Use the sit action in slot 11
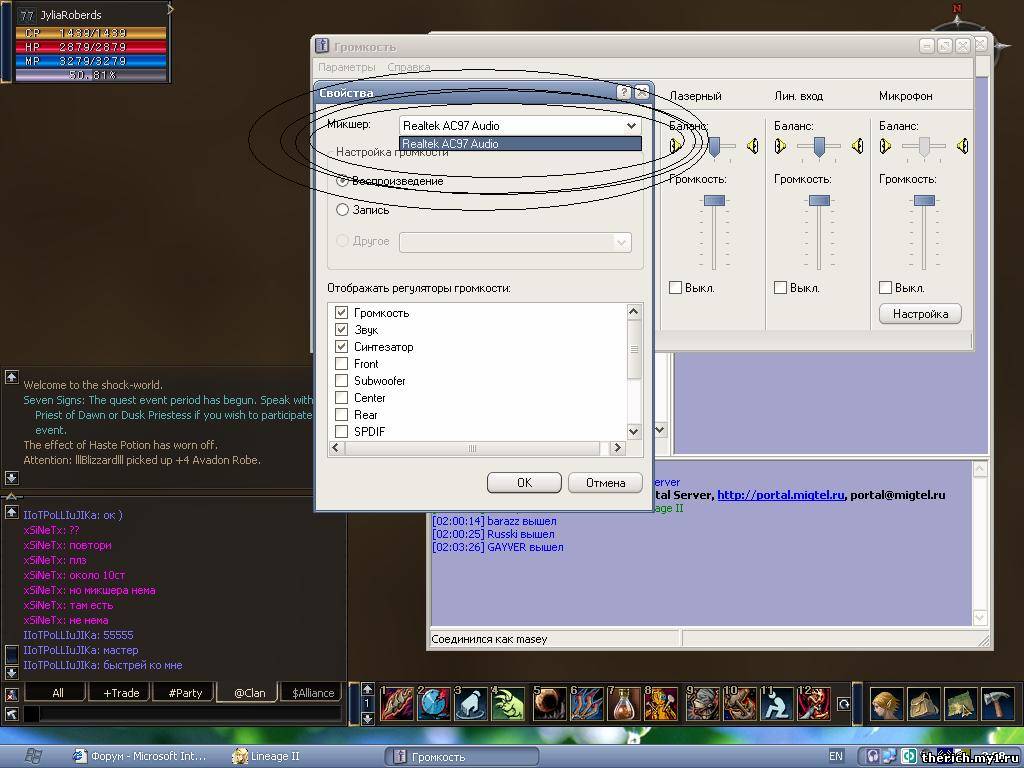1024x768 pixels. pos(777,704)
